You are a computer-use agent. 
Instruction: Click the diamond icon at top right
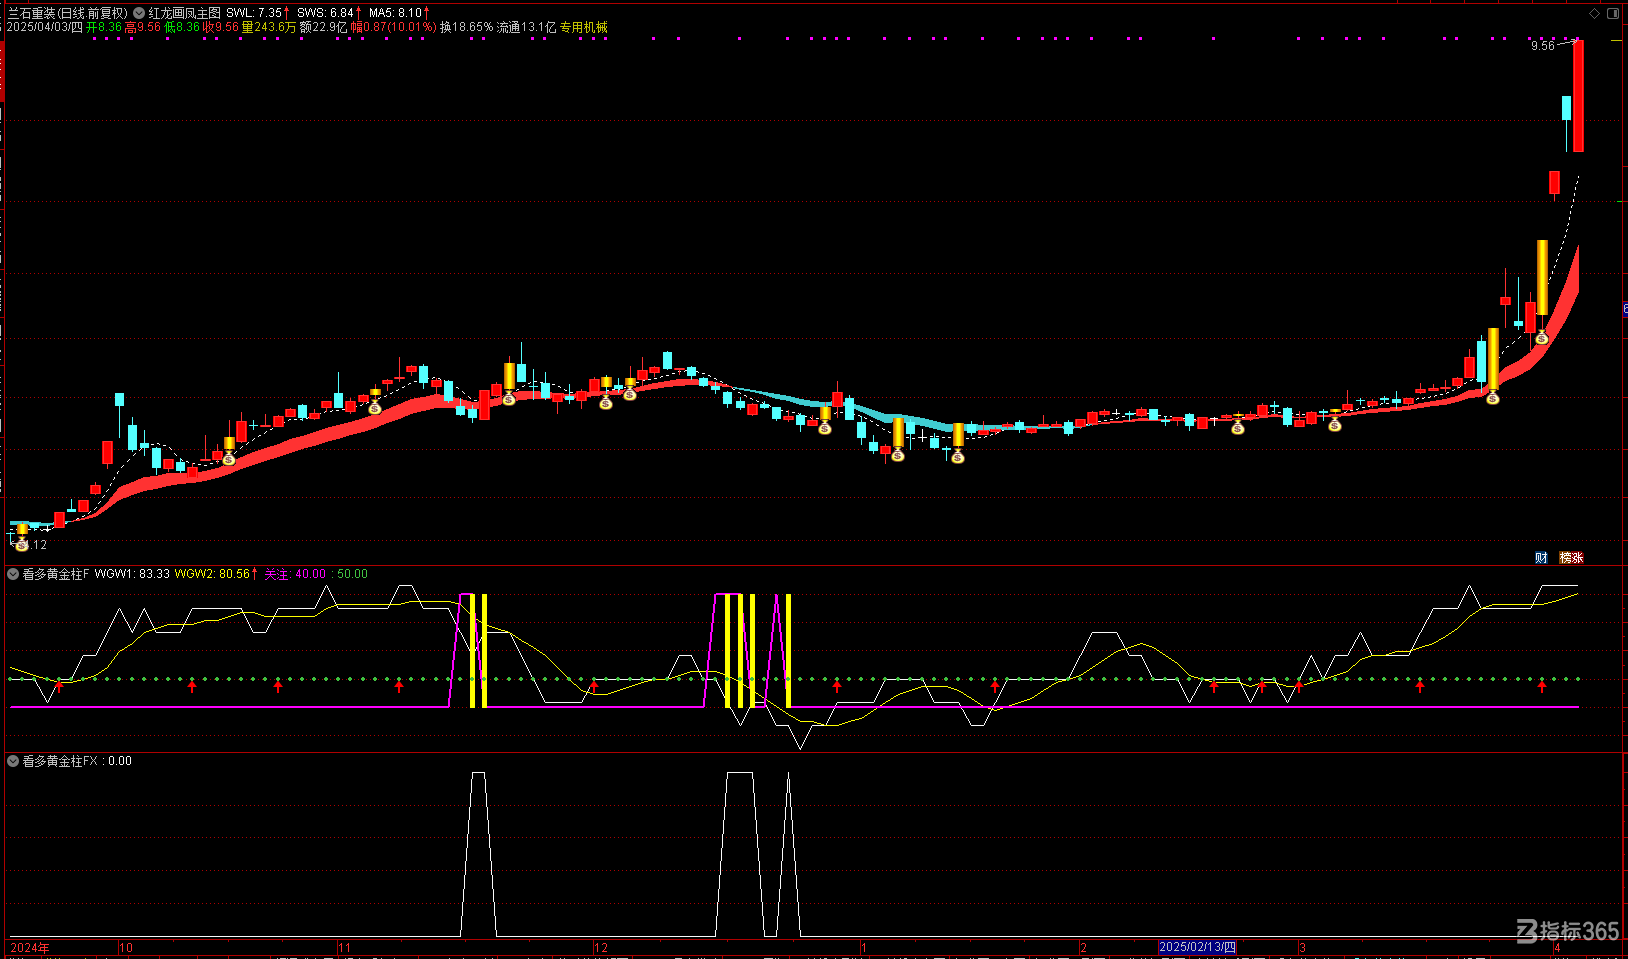coord(1595,13)
